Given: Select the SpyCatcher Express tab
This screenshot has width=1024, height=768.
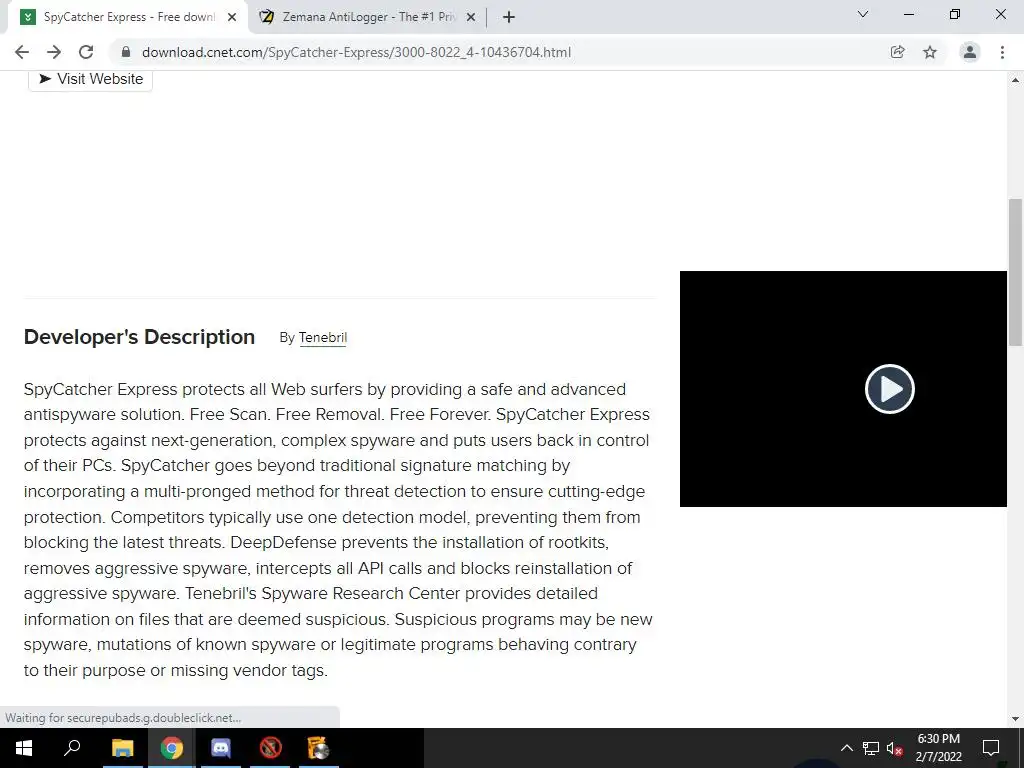Looking at the screenshot, I should pyautogui.click(x=129, y=17).
